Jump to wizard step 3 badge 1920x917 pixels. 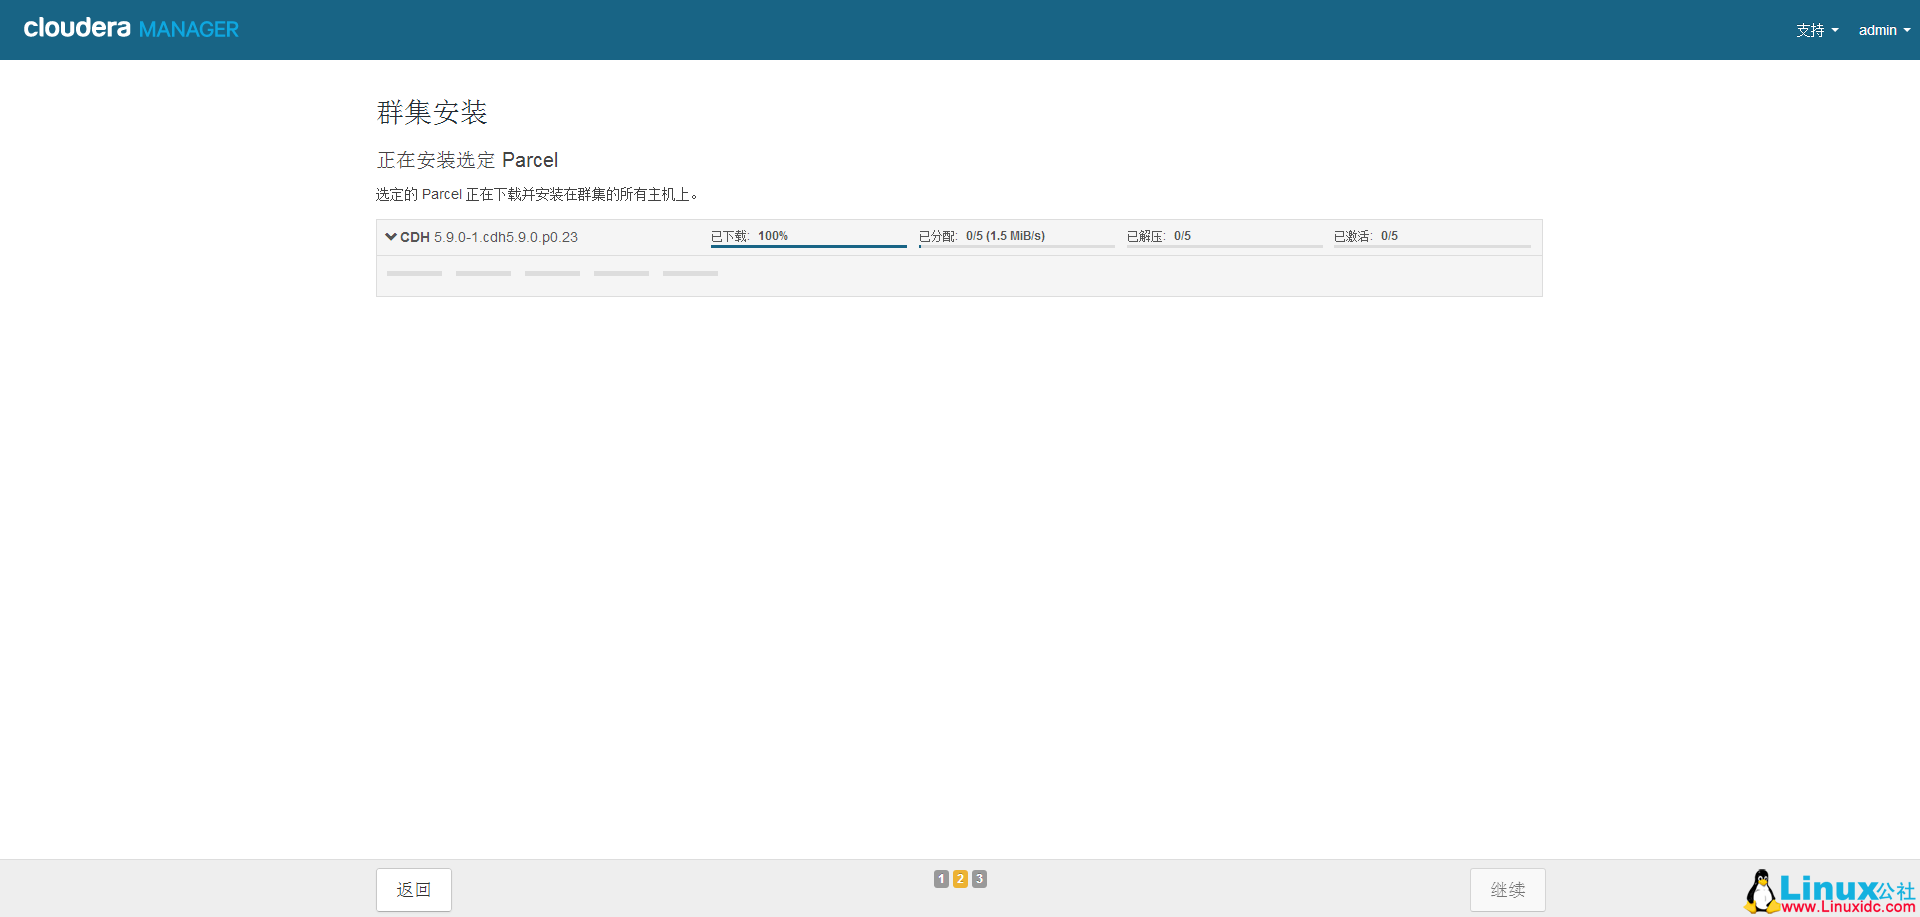(979, 879)
